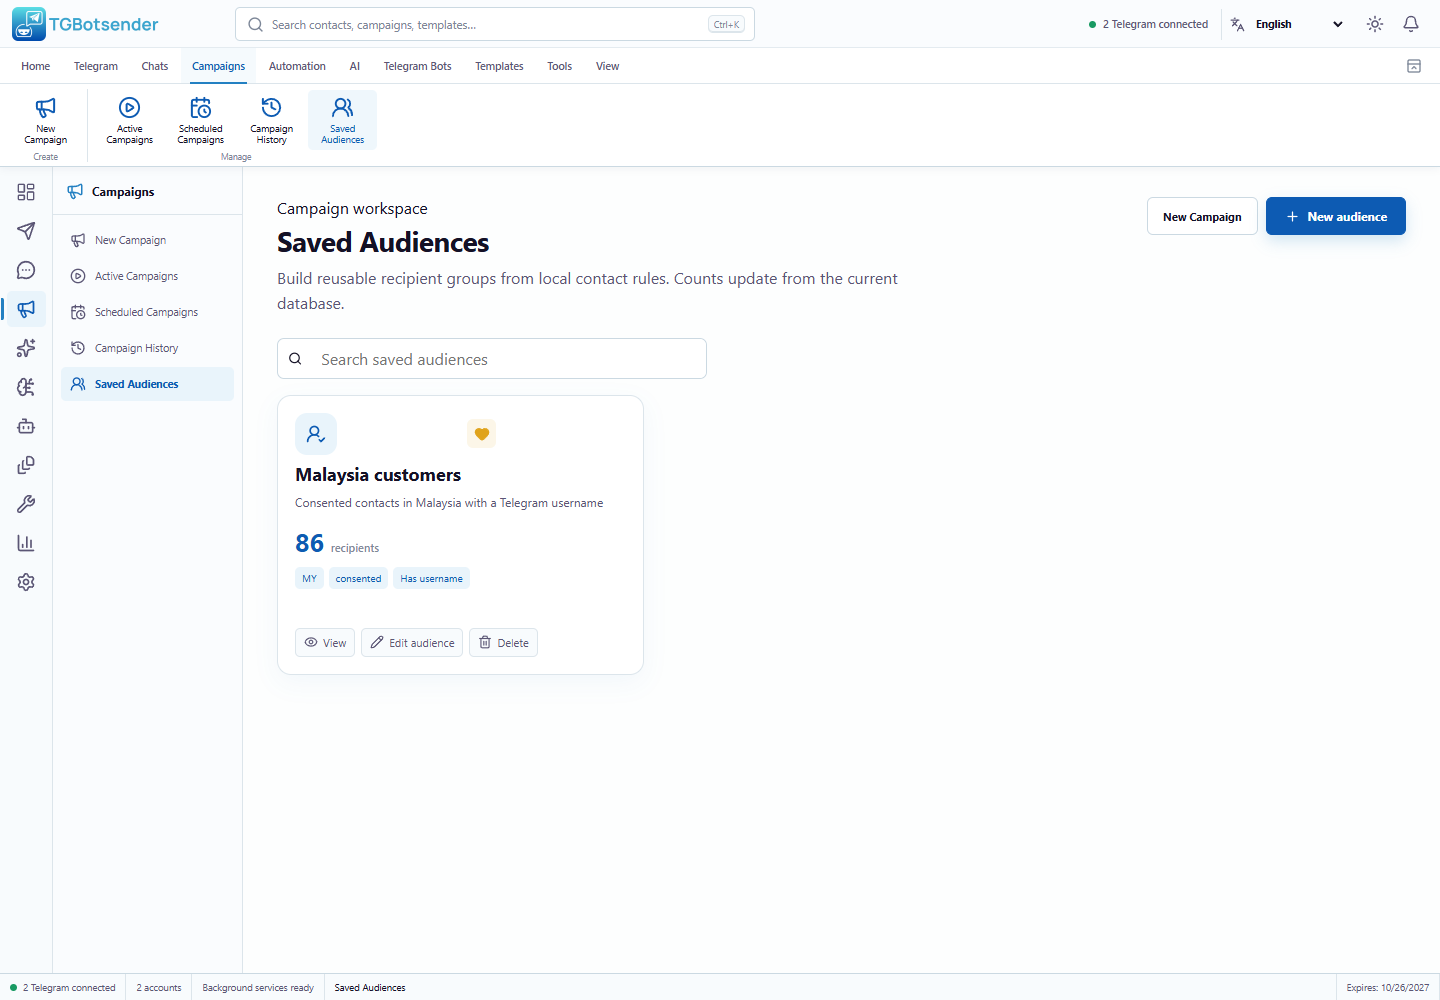Open the Telegram Bots tab
1440x1000 pixels.
[x=418, y=66]
